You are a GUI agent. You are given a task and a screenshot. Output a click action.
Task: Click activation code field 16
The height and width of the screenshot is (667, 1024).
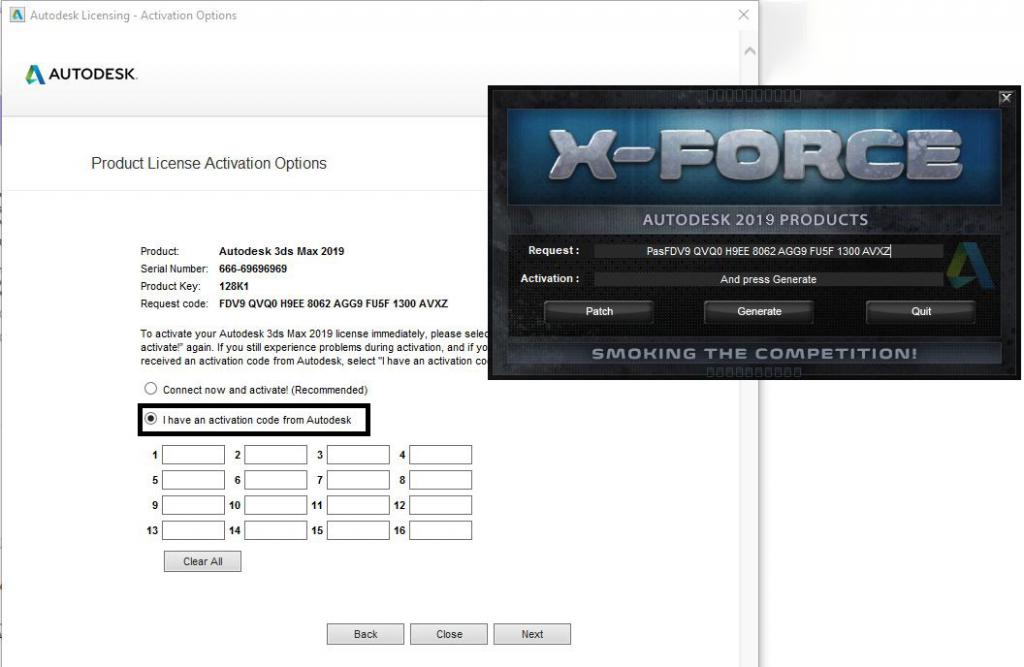click(440, 530)
